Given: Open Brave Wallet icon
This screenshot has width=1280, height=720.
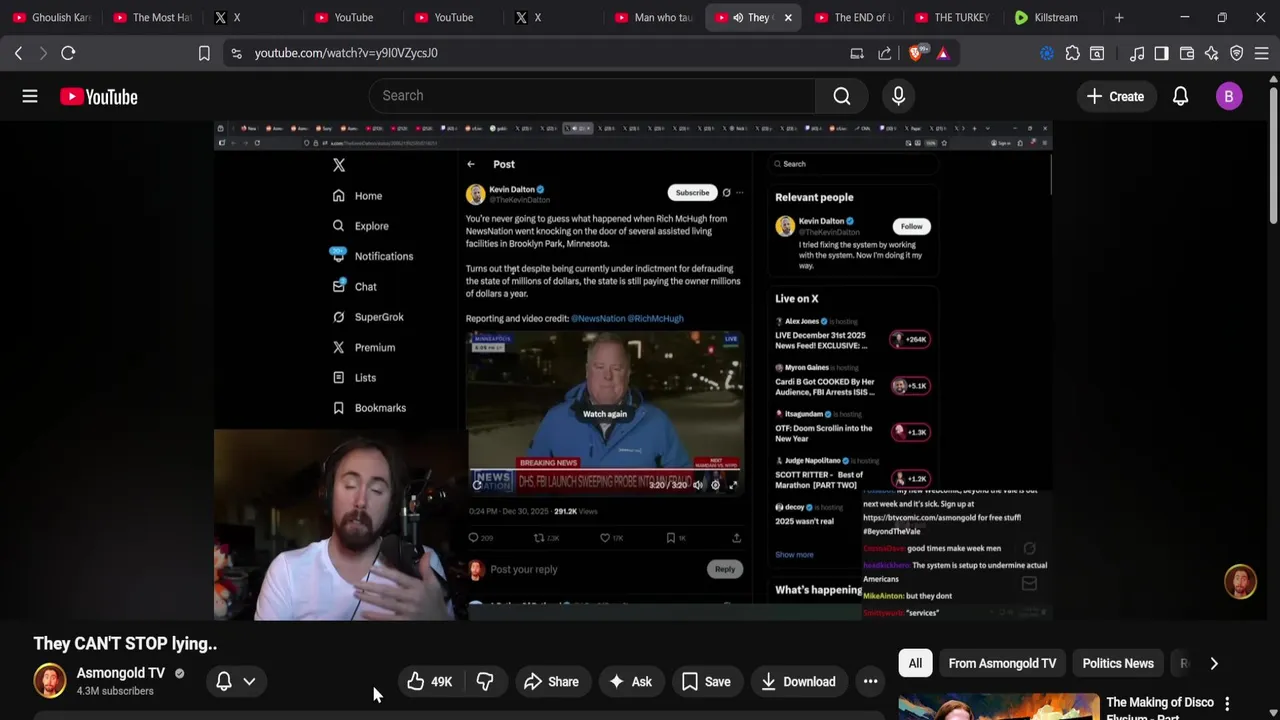Looking at the screenshot, I should (x=1186, y=53).
